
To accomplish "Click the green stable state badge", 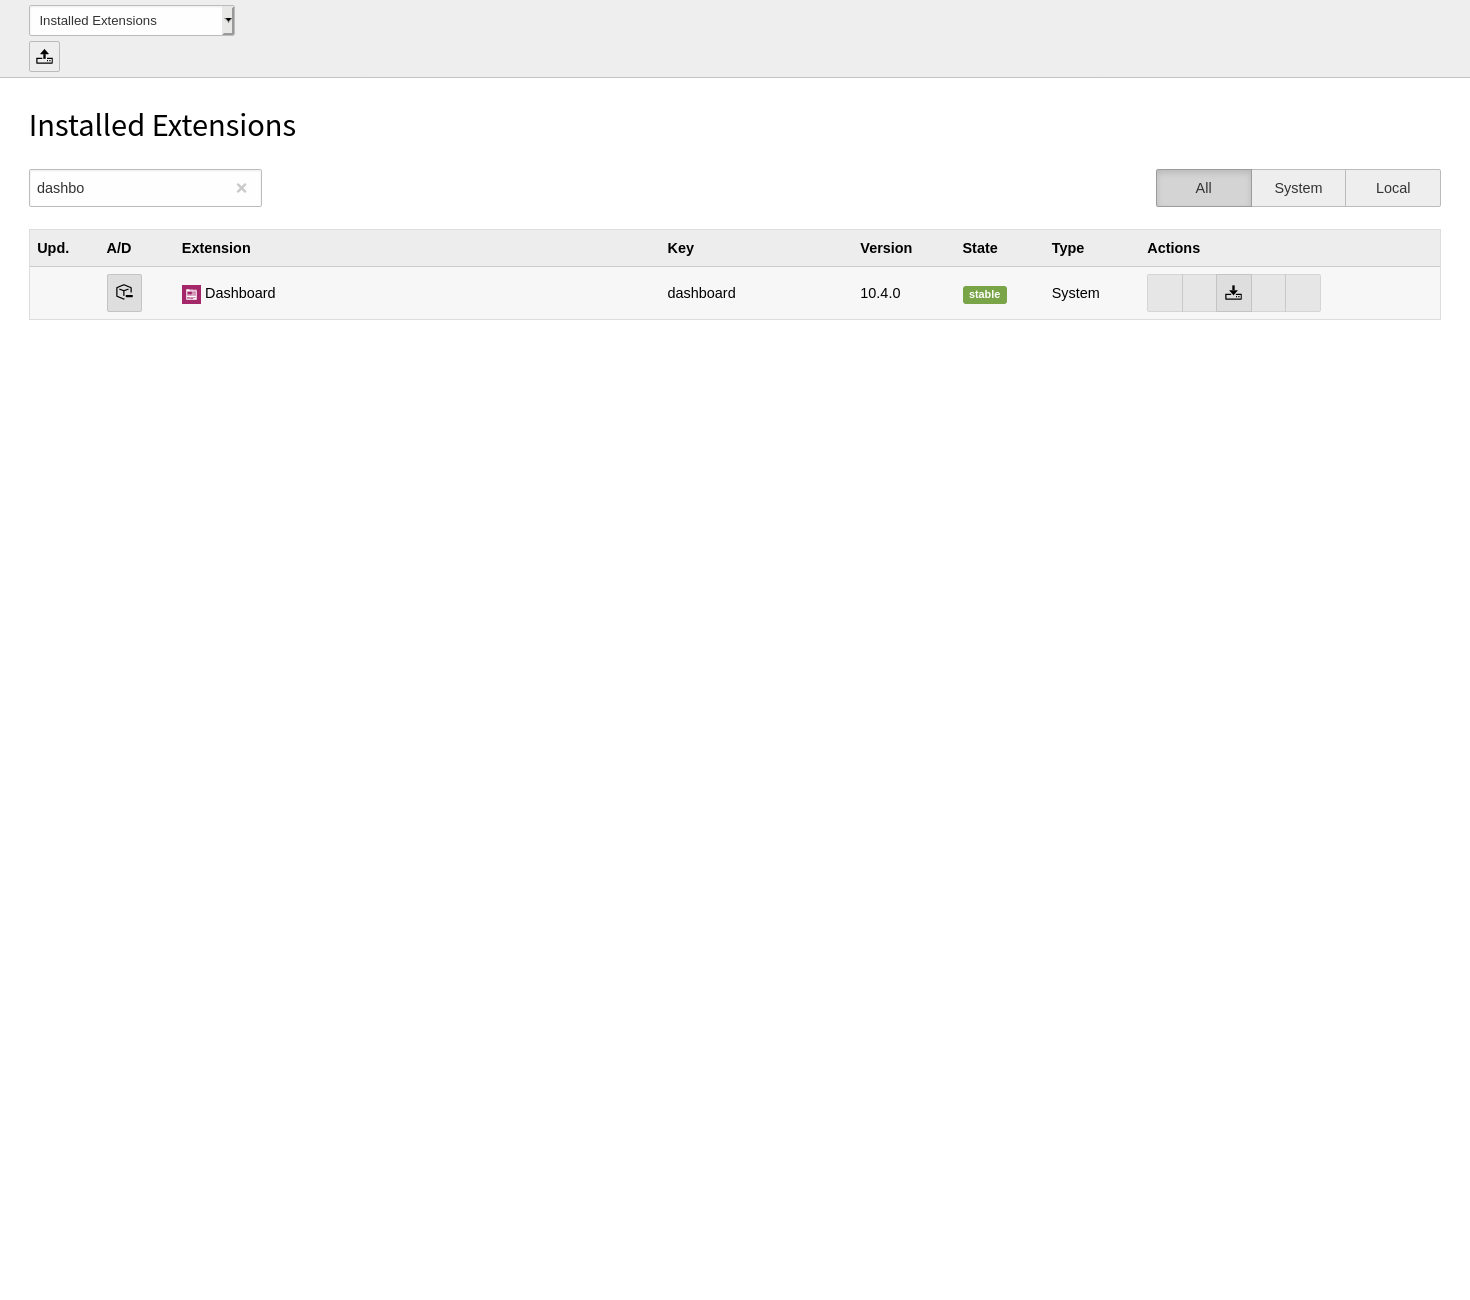I will click(x=984, y=294).
